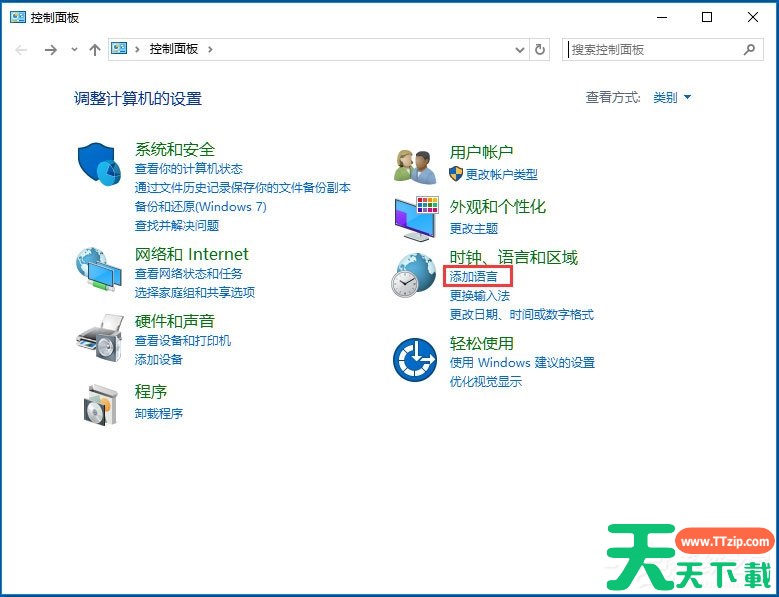The height and width of the screenshot is (597, 779).
Task: Open the Programs disc icon
Action: tap(101, 405)
